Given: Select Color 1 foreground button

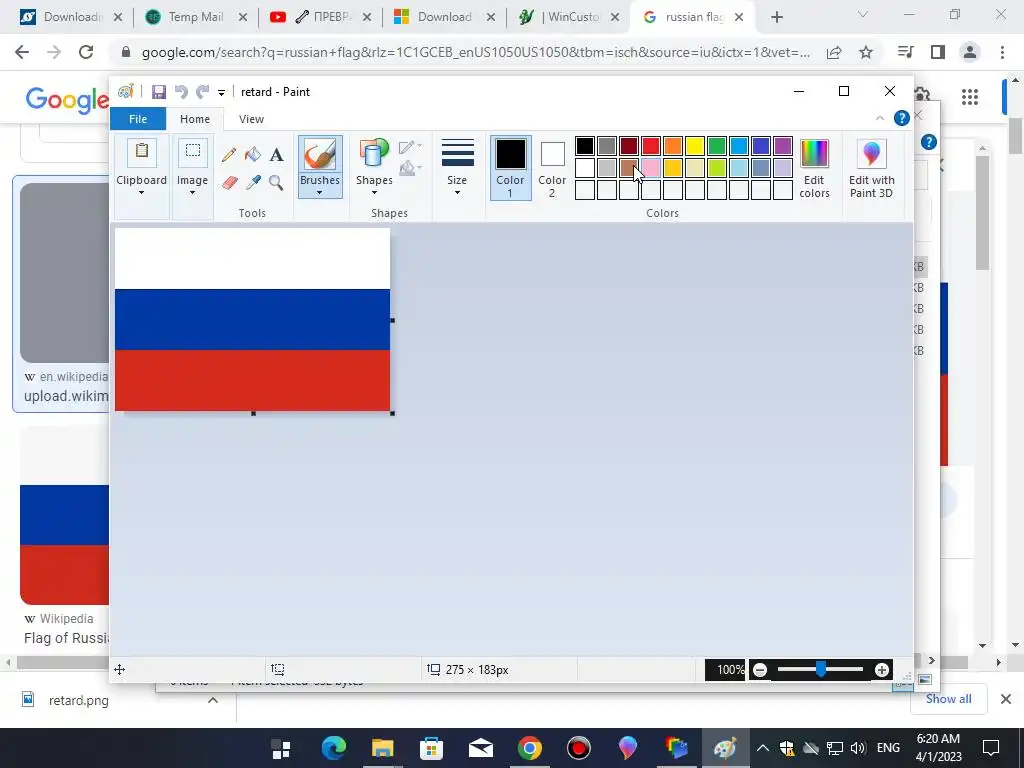Looking at the screenshot, I should click(510, 167).
